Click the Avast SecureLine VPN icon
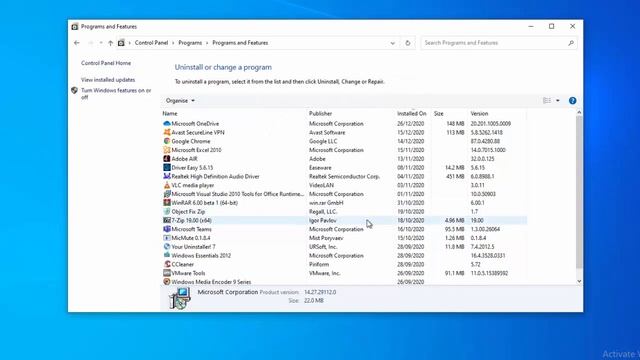 167,132
